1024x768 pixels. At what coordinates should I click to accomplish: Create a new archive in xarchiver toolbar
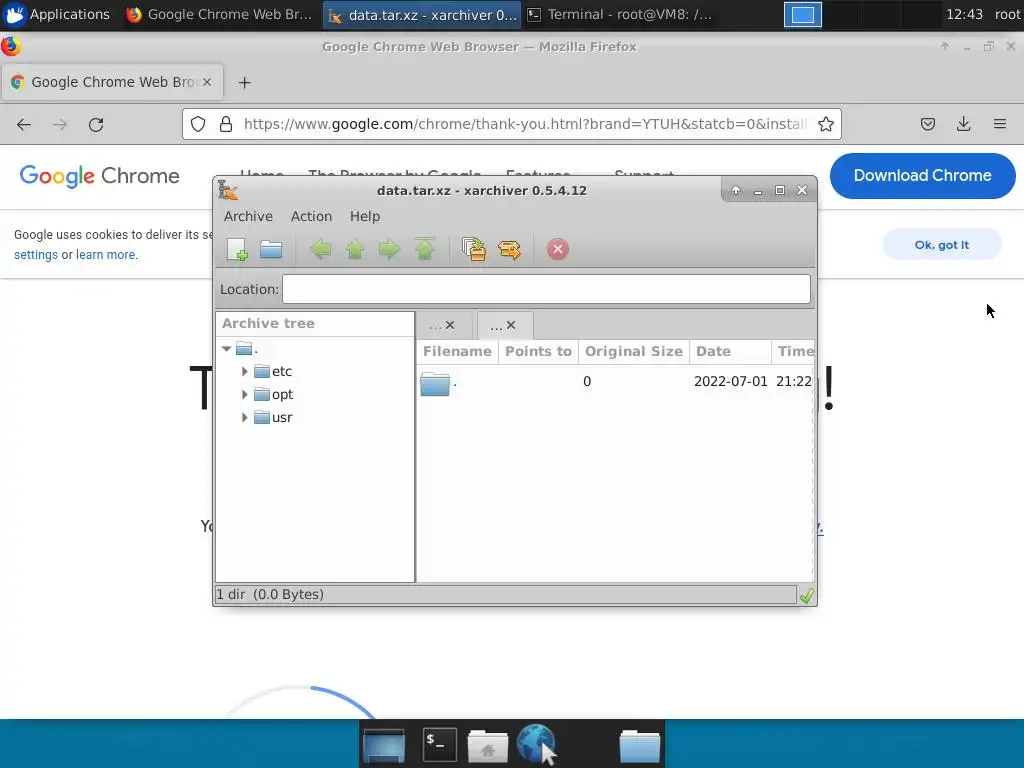237,249
